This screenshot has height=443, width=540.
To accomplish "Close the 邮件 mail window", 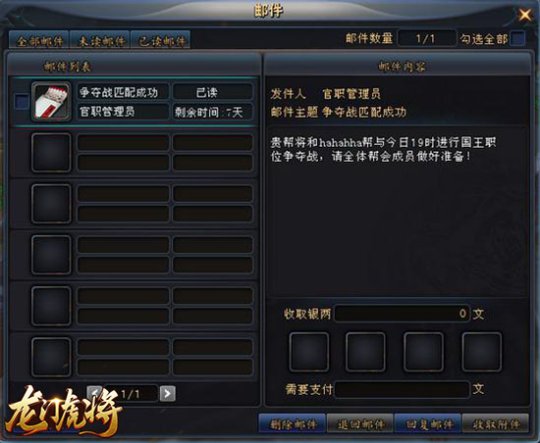I will [x=525, y=15].
